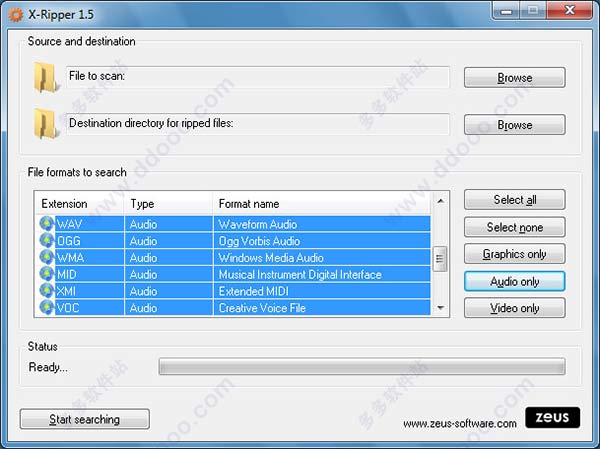This screenshot has width=600, height=449.
Task: Click the Start searching button
Action: 85,419
